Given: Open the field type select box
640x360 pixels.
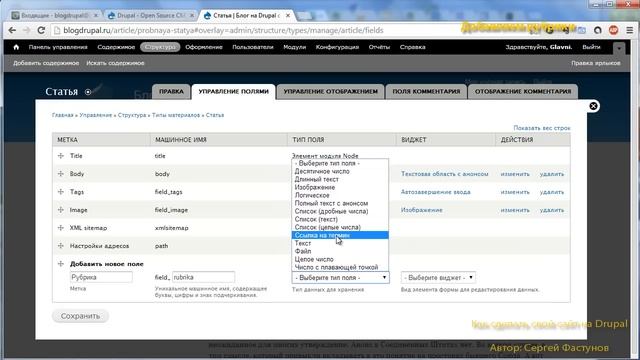Looking at the screenshot, I should coord(340,278).
